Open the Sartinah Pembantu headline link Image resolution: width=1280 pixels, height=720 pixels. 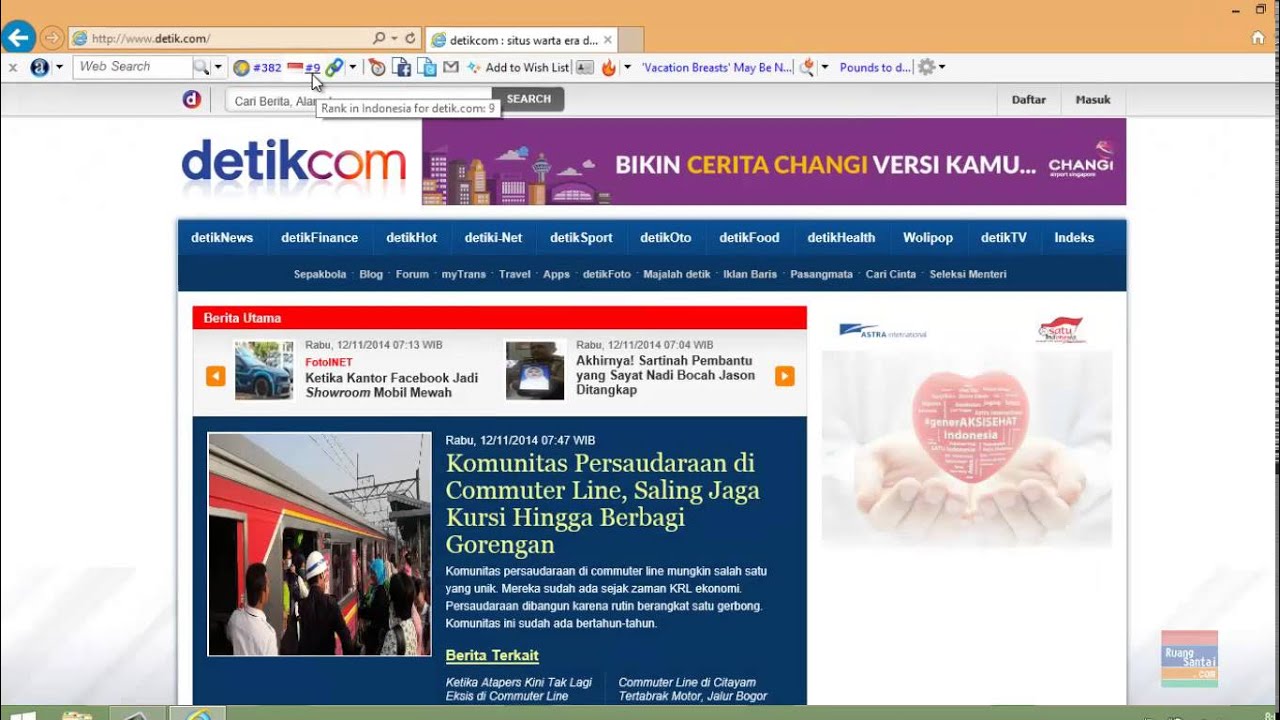click(x=664, y=375)
